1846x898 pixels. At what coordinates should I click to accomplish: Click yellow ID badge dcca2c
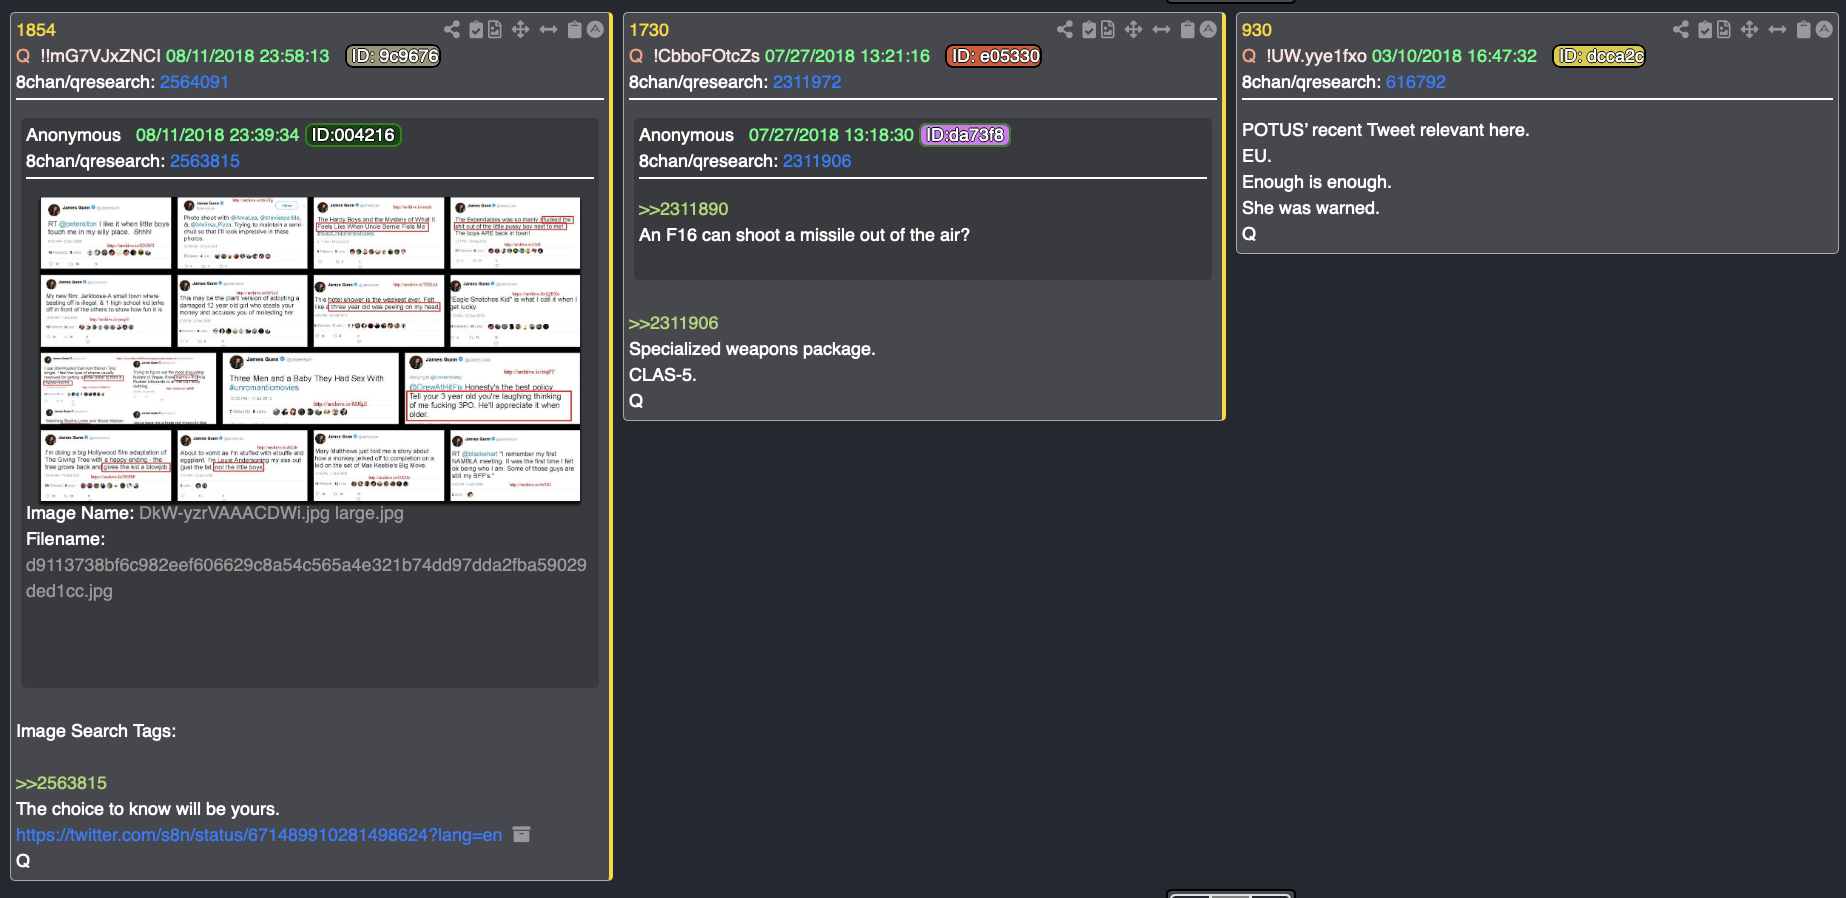pos(1600,56)
